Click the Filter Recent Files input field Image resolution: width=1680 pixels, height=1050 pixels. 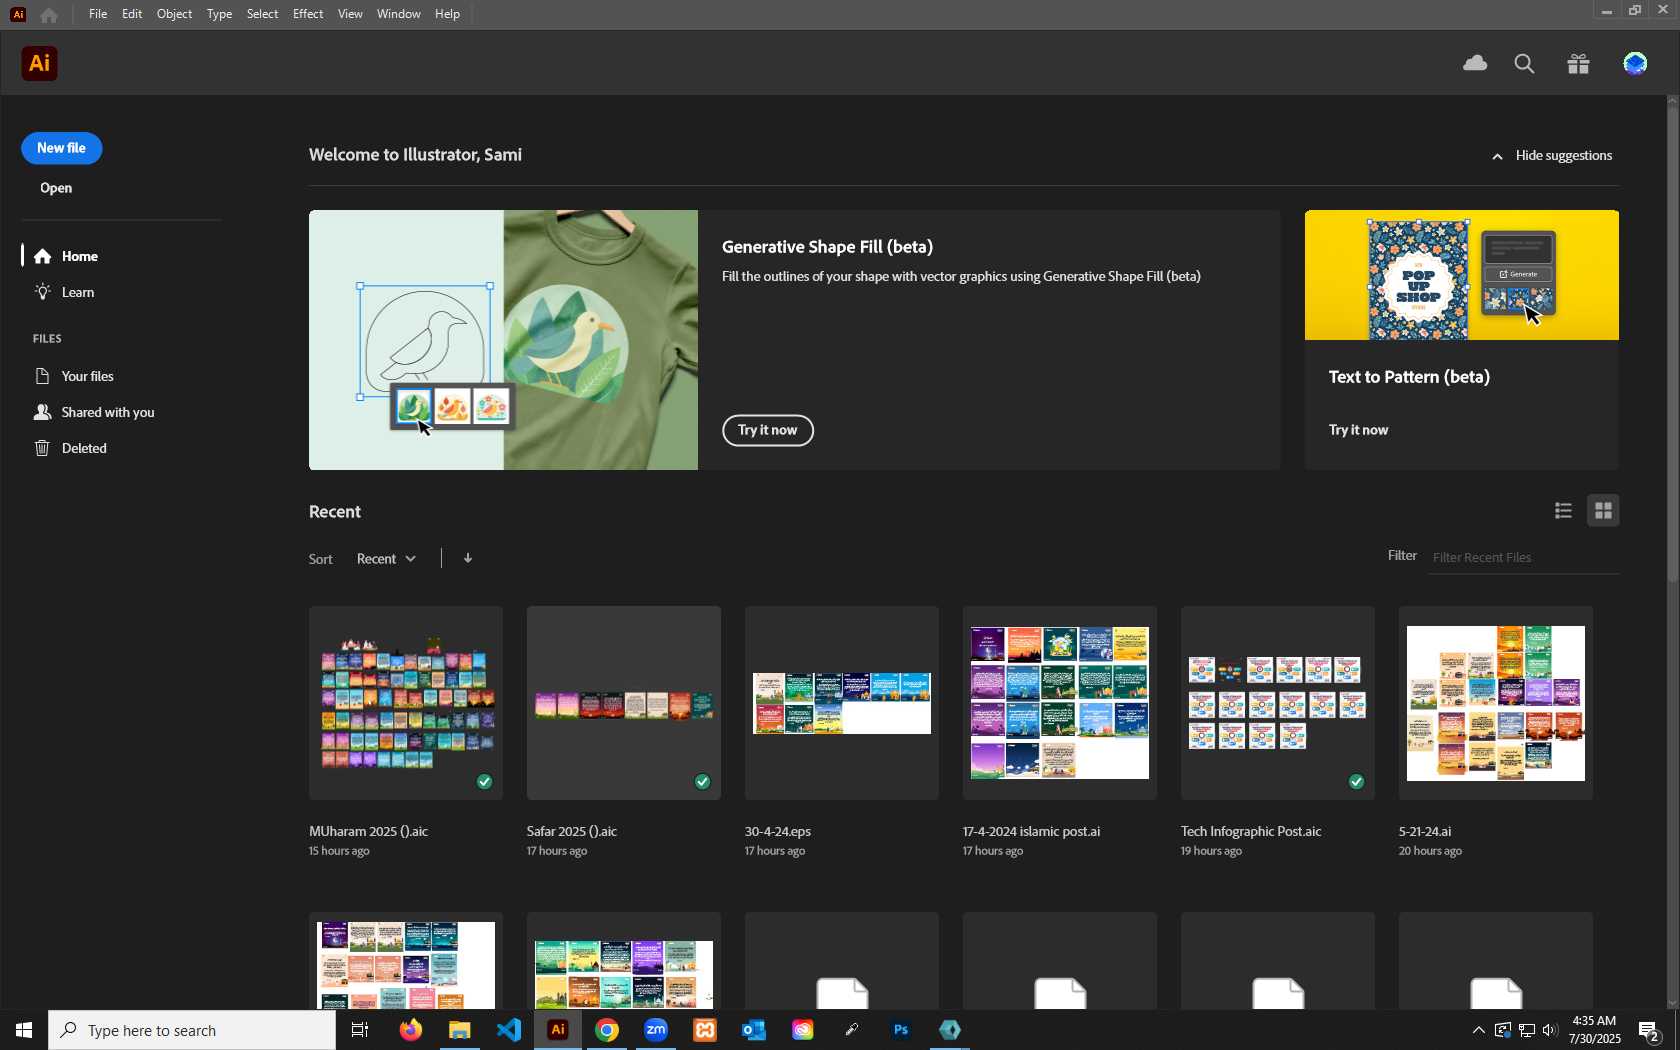[x=1523, y=557]
